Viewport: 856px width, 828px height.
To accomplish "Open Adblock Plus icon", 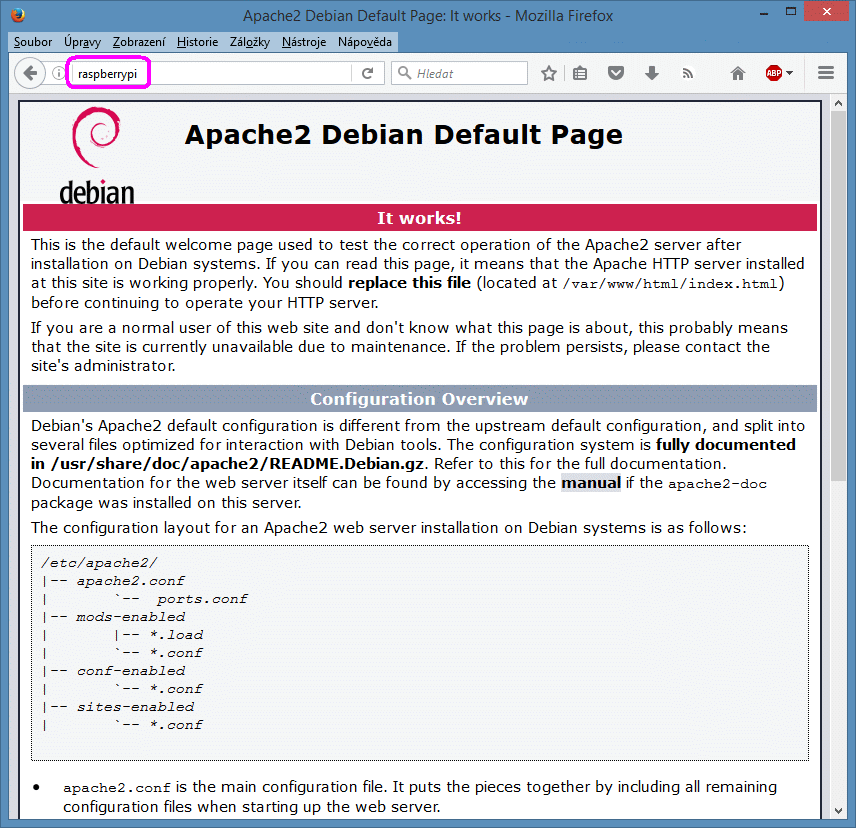I will (x=774, y=73).
